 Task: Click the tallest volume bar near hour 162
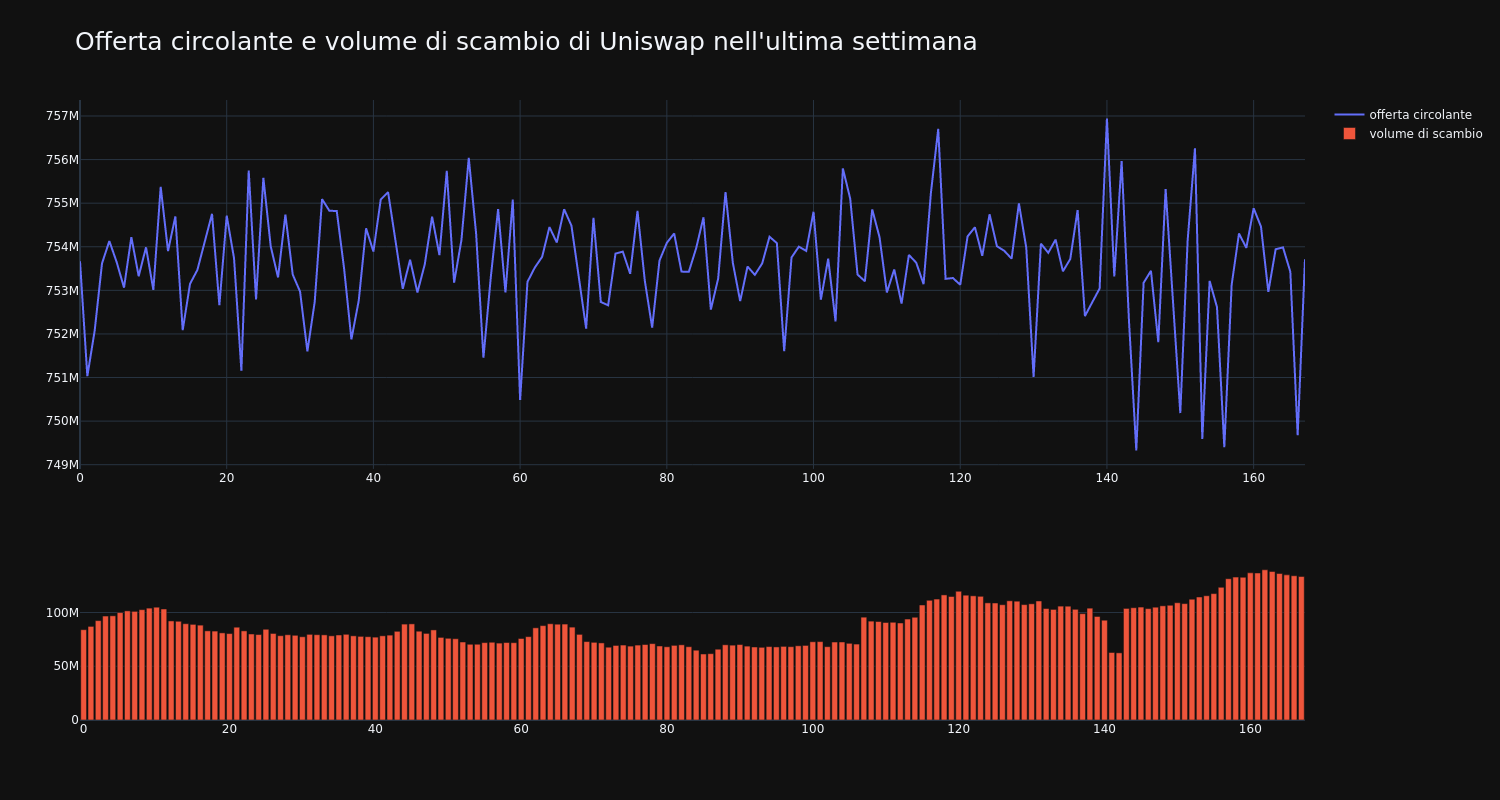1265,645
